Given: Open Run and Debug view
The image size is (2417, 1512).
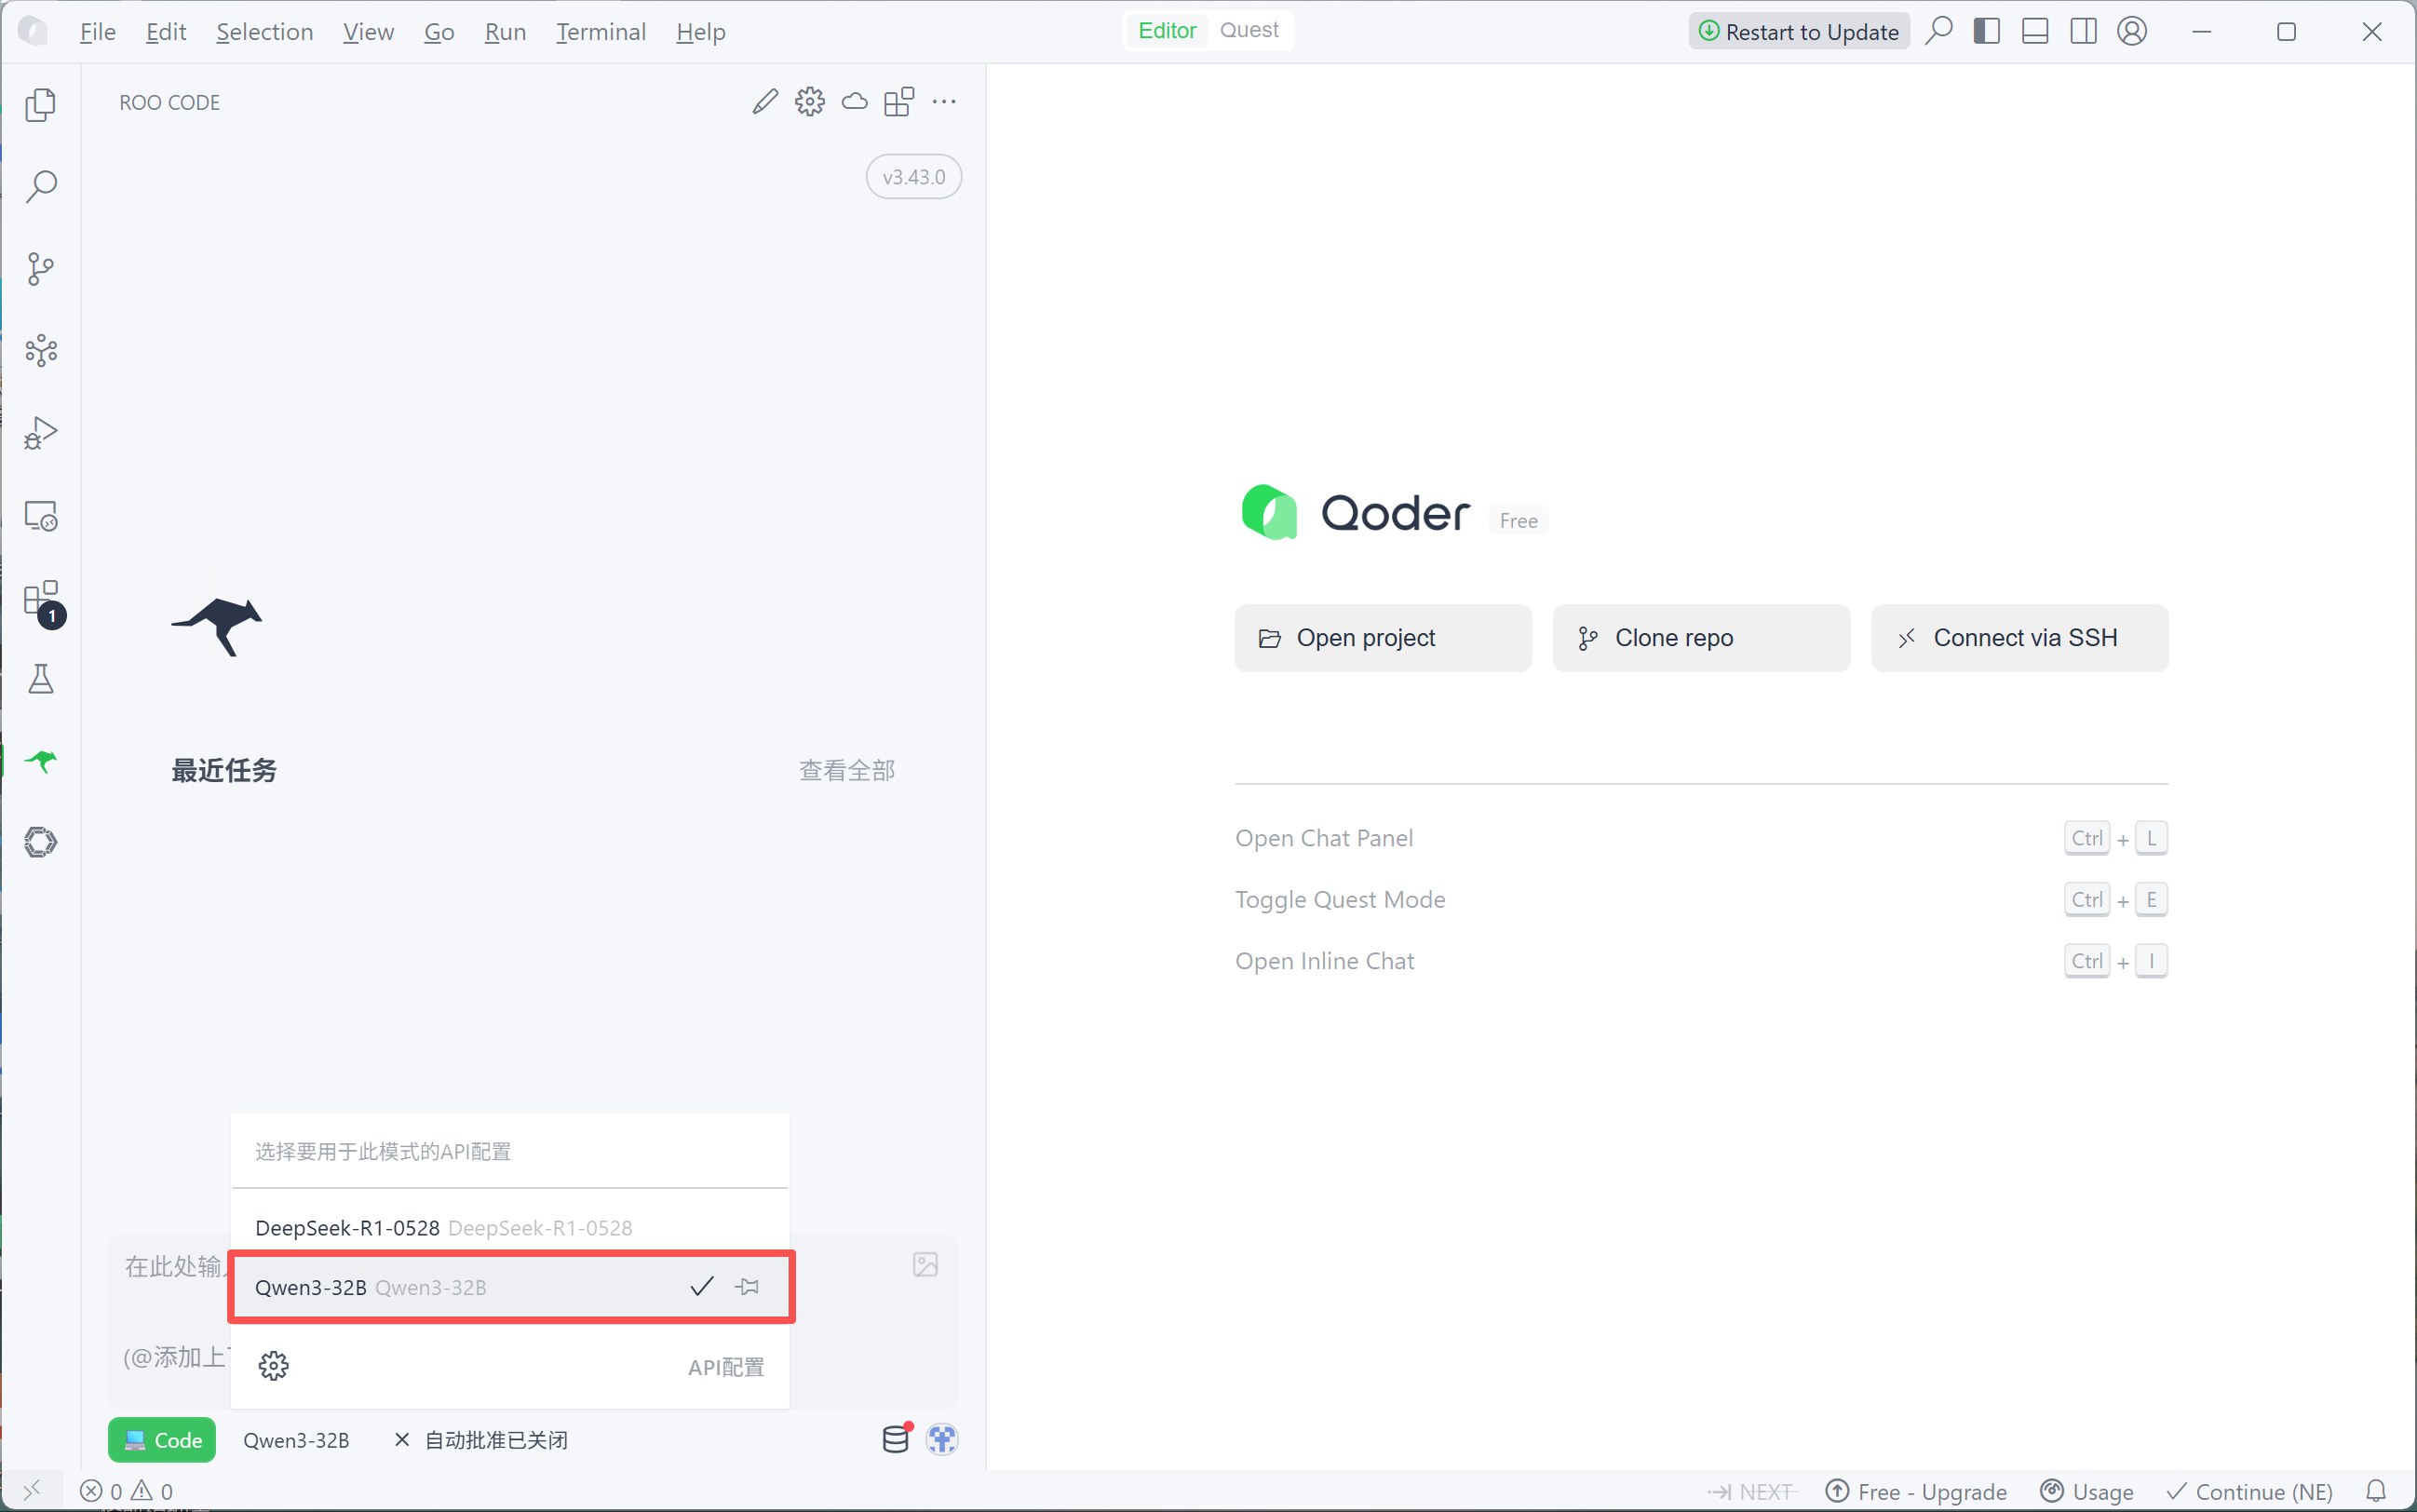Looking at the screenshot, I should click(x=40, y=433).
